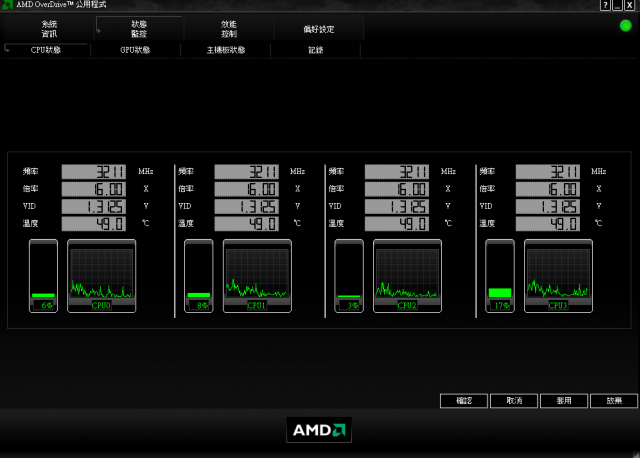Click the 8% CPU1 load bar
Viewport: 640px width, 458px height.
click(x=199, y=276)
